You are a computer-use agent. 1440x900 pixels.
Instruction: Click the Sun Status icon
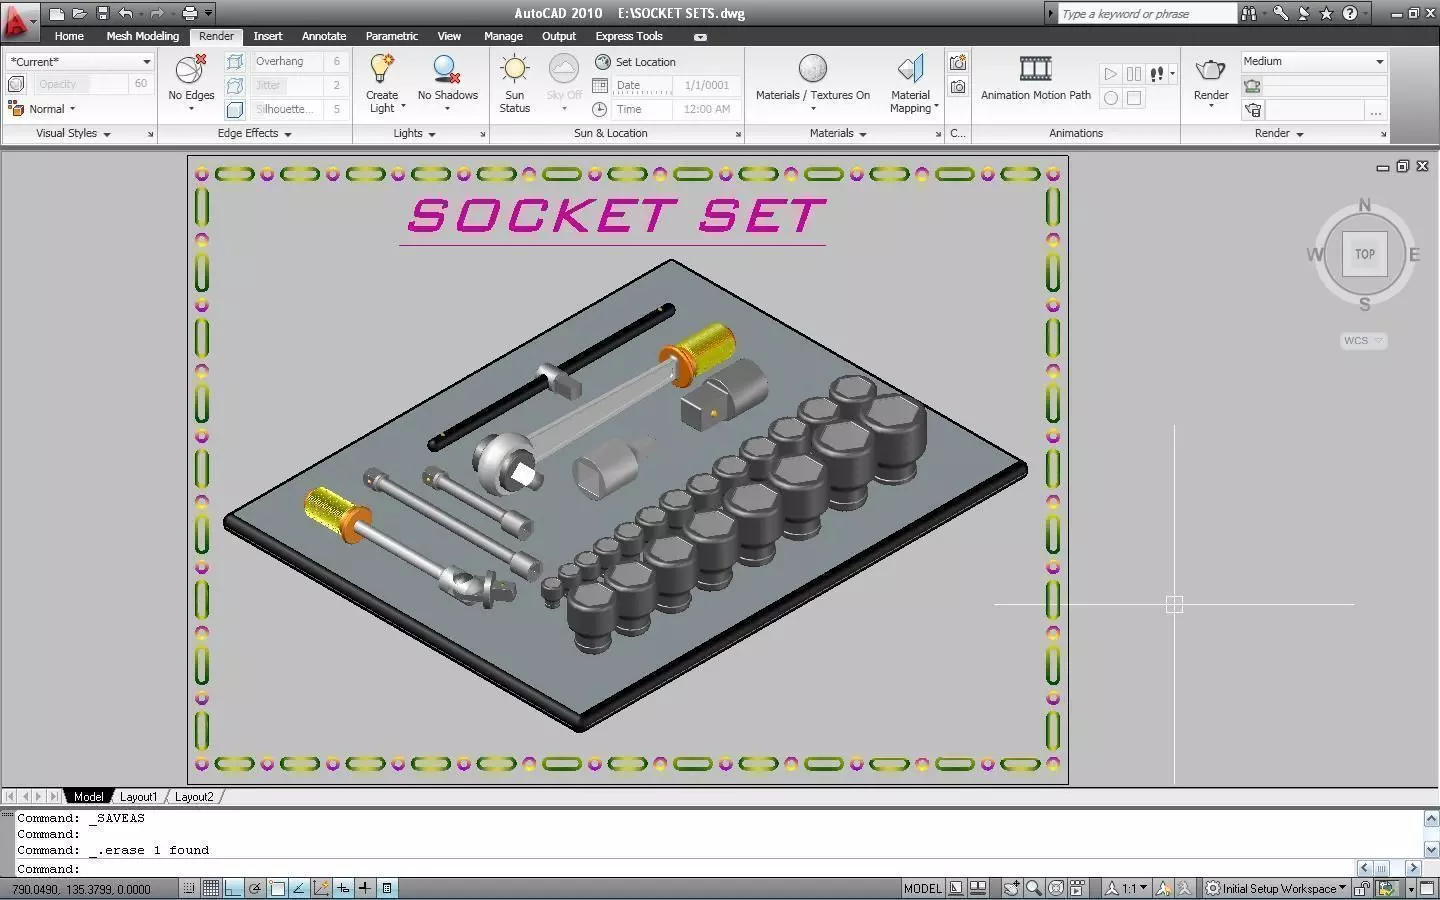515,69
